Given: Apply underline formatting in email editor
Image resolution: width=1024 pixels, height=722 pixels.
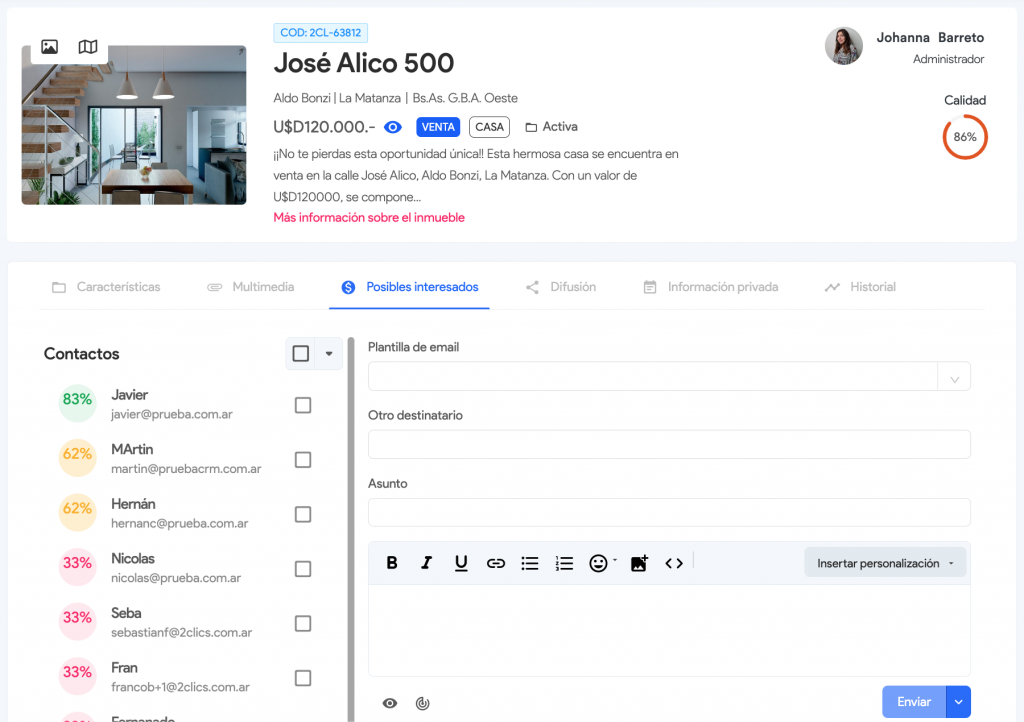Looking at the screenshot, I should tap(461, 563).
